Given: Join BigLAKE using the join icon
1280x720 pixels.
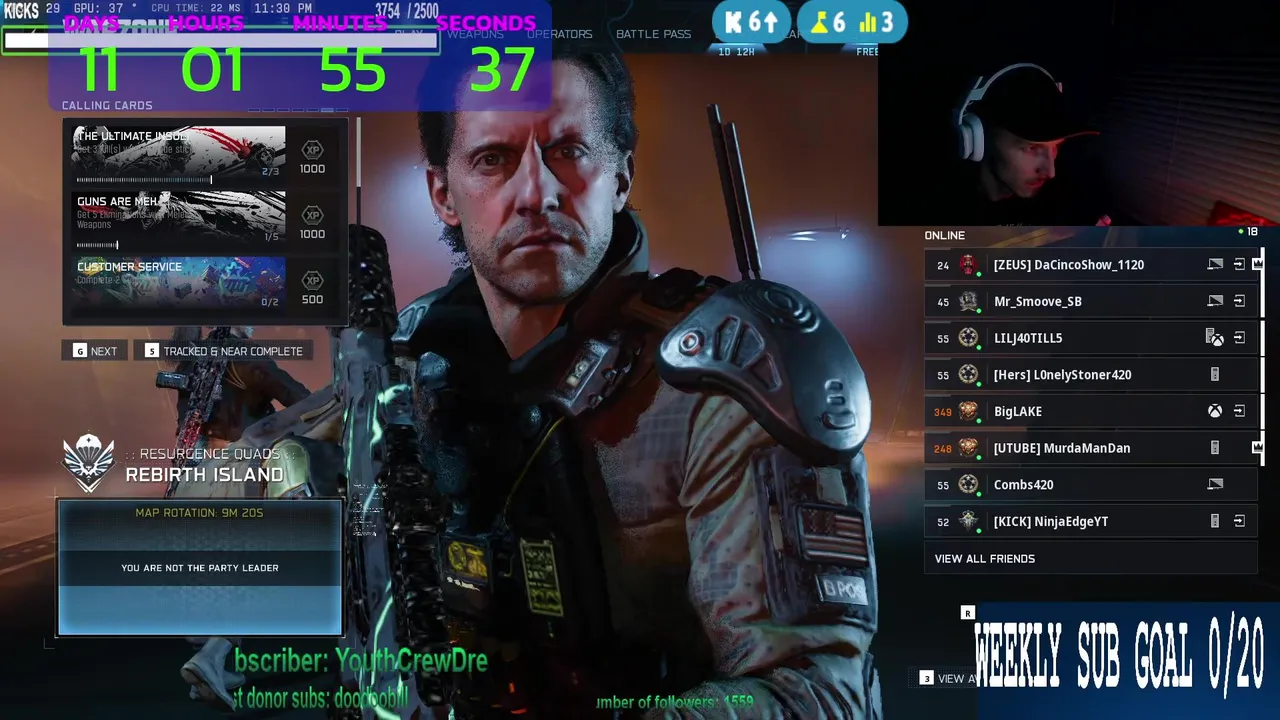Looking at the screenshot, I should [1239, 411].
